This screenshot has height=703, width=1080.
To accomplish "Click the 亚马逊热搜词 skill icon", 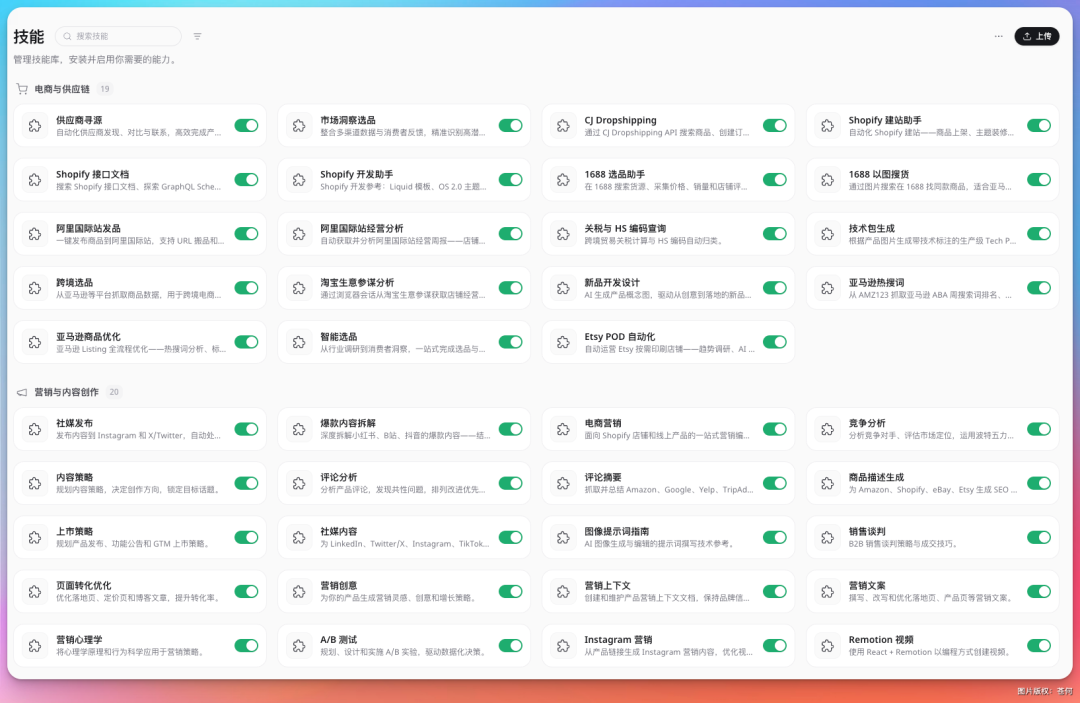I will (x=827, y=287).
